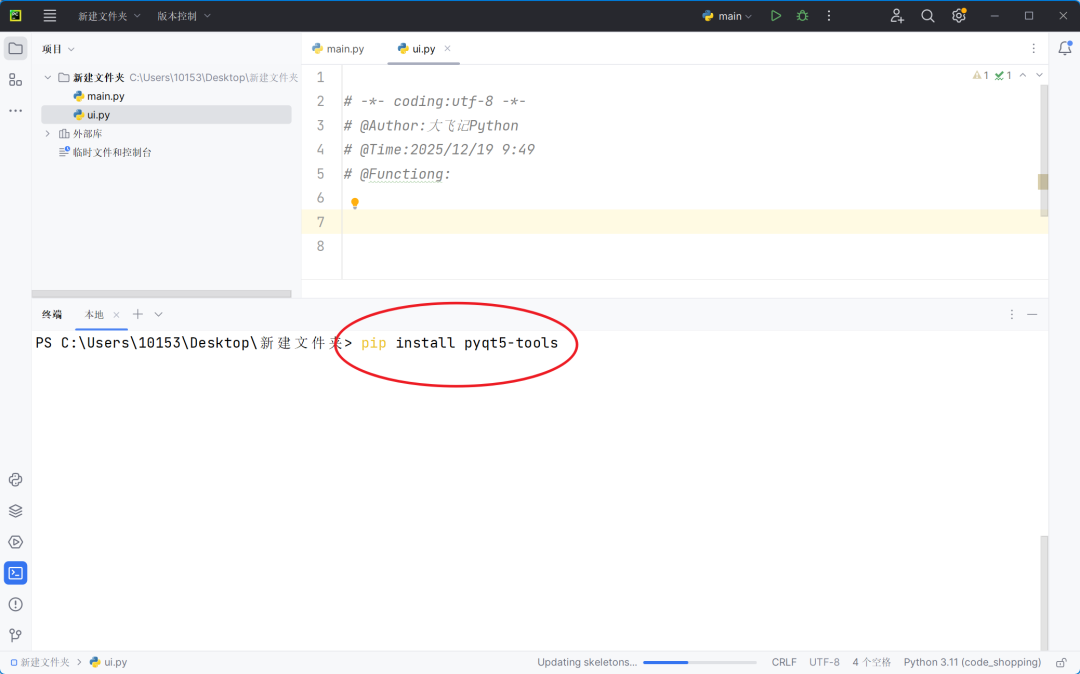Open the Project tool window folder icon
This screenshot has width=1080, height=674.
15,49
